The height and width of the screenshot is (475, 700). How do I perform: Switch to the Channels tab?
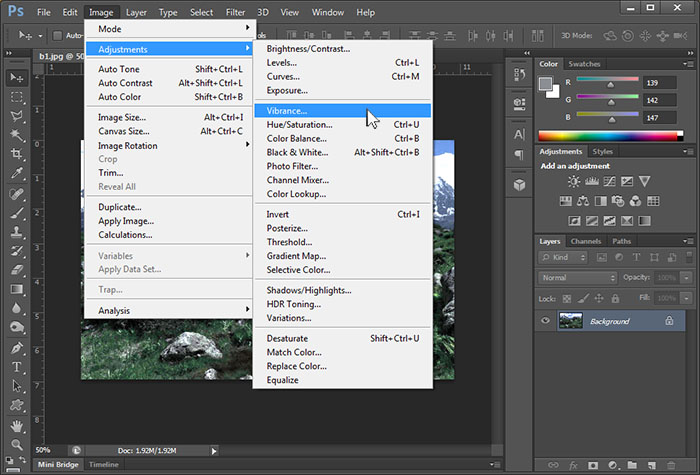586,241
